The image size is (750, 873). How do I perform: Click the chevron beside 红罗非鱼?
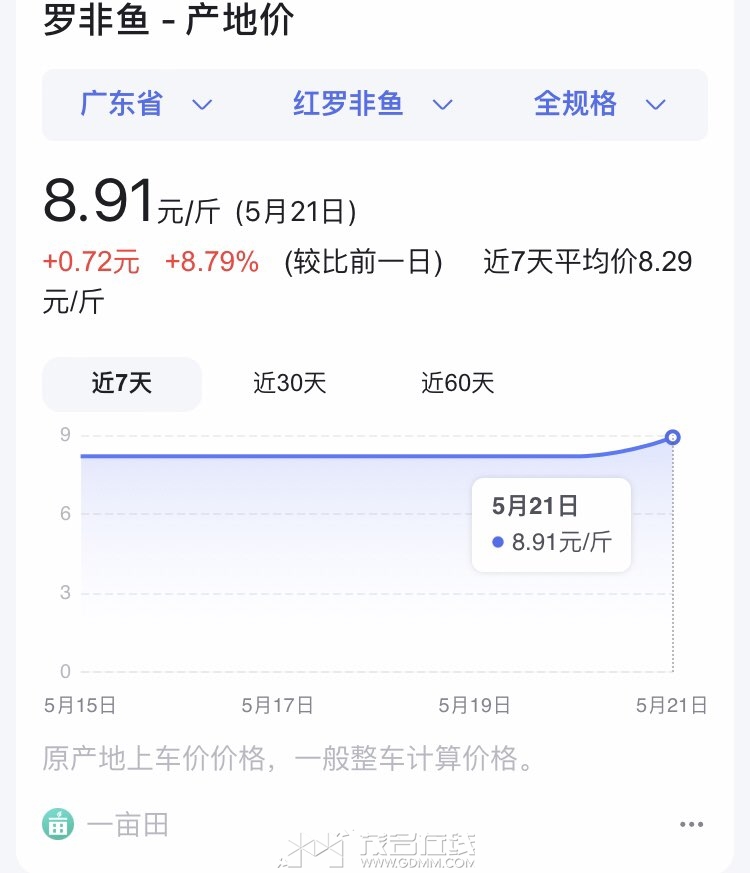pyautogui.click(x=443, y=105)
